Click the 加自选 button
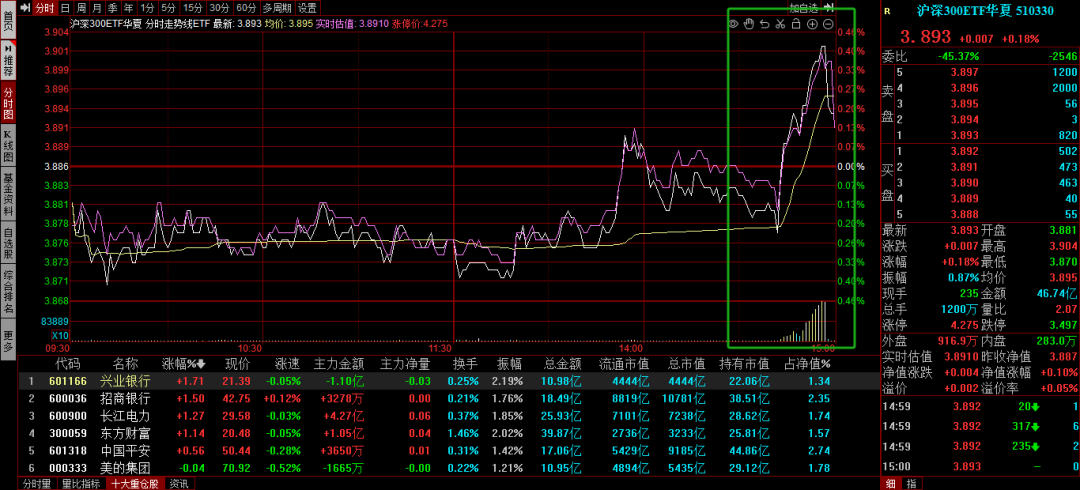The height and width of the screenshot is (490, 1080). (x=803, y=7)
